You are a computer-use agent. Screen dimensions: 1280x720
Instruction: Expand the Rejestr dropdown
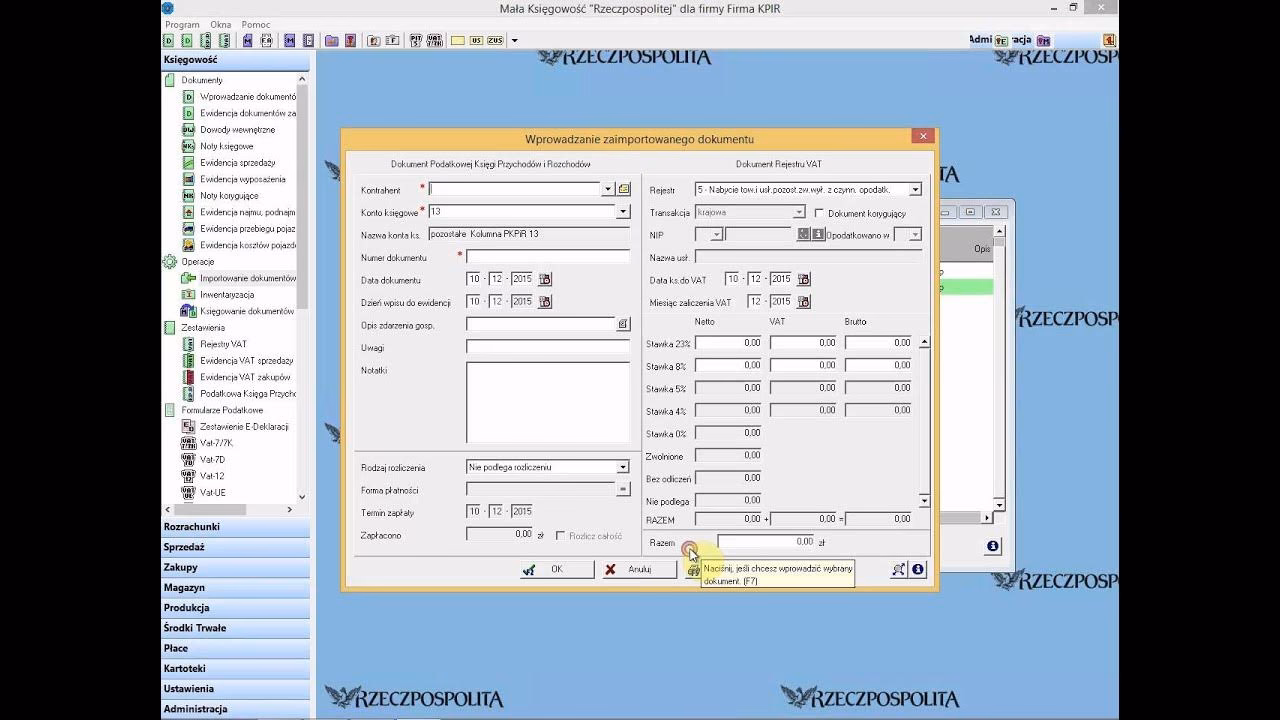tap(915, 189)
